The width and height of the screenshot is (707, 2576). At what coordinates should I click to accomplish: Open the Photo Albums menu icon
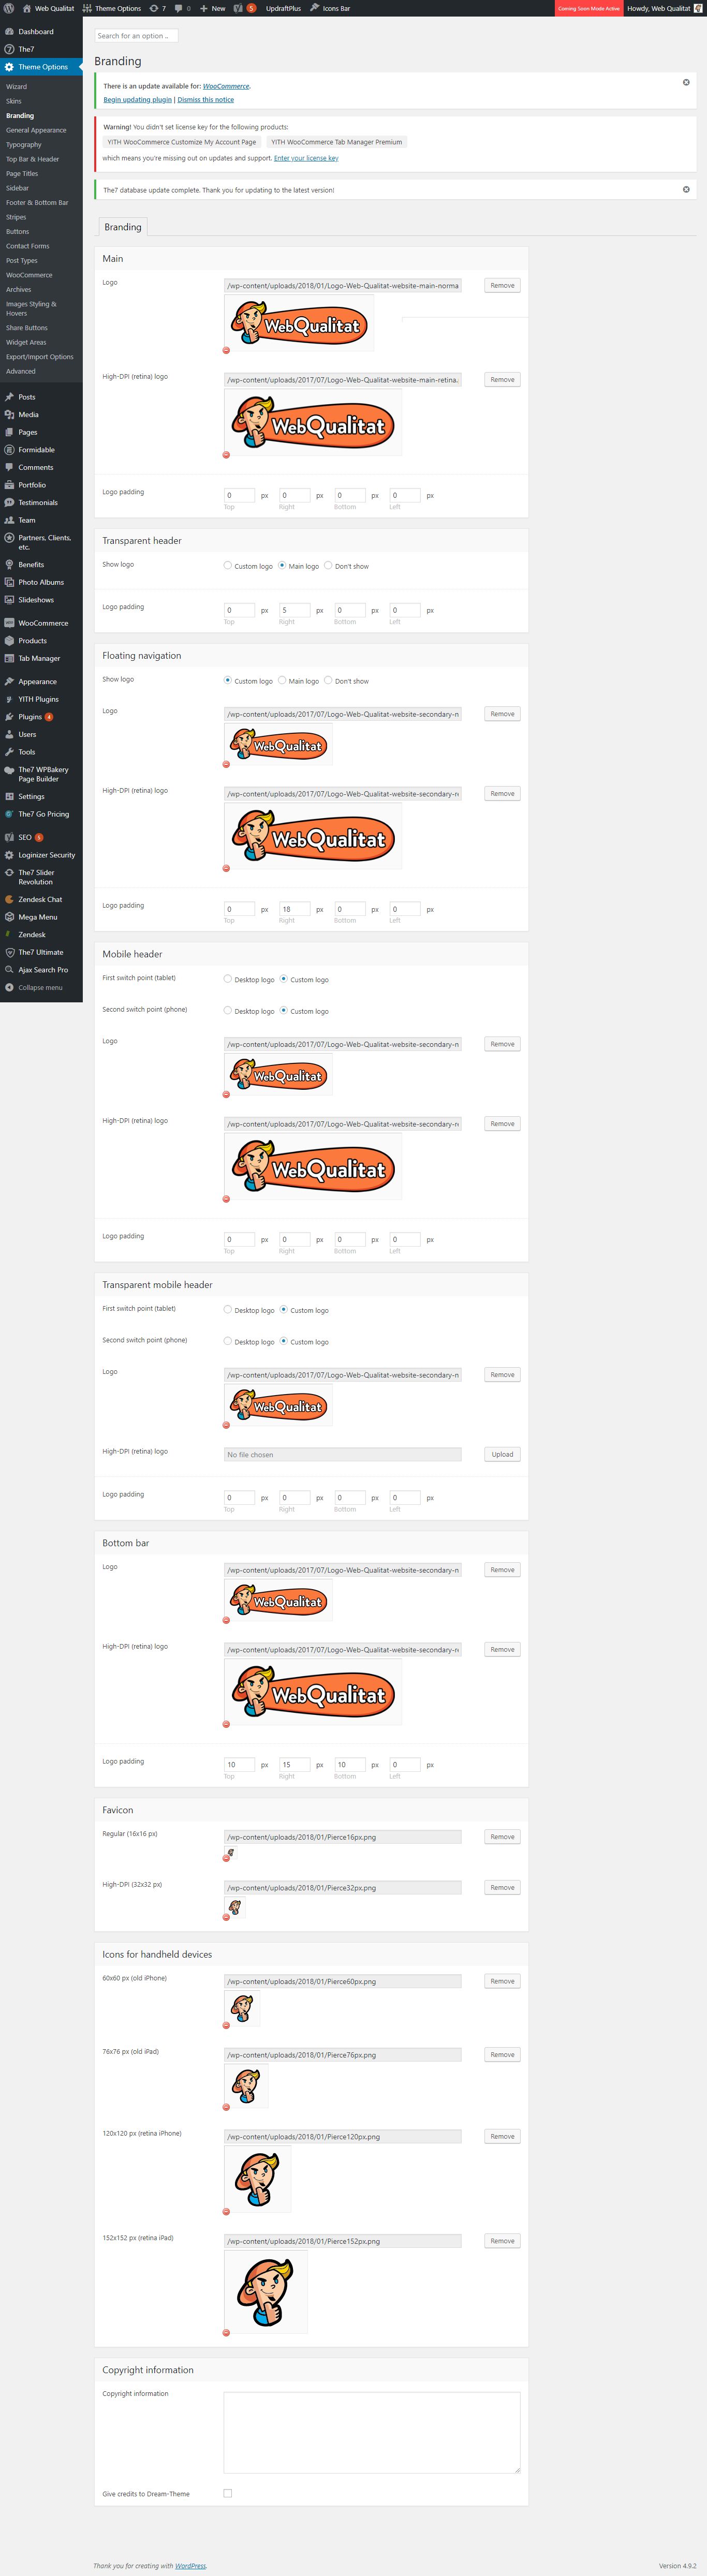9,582
